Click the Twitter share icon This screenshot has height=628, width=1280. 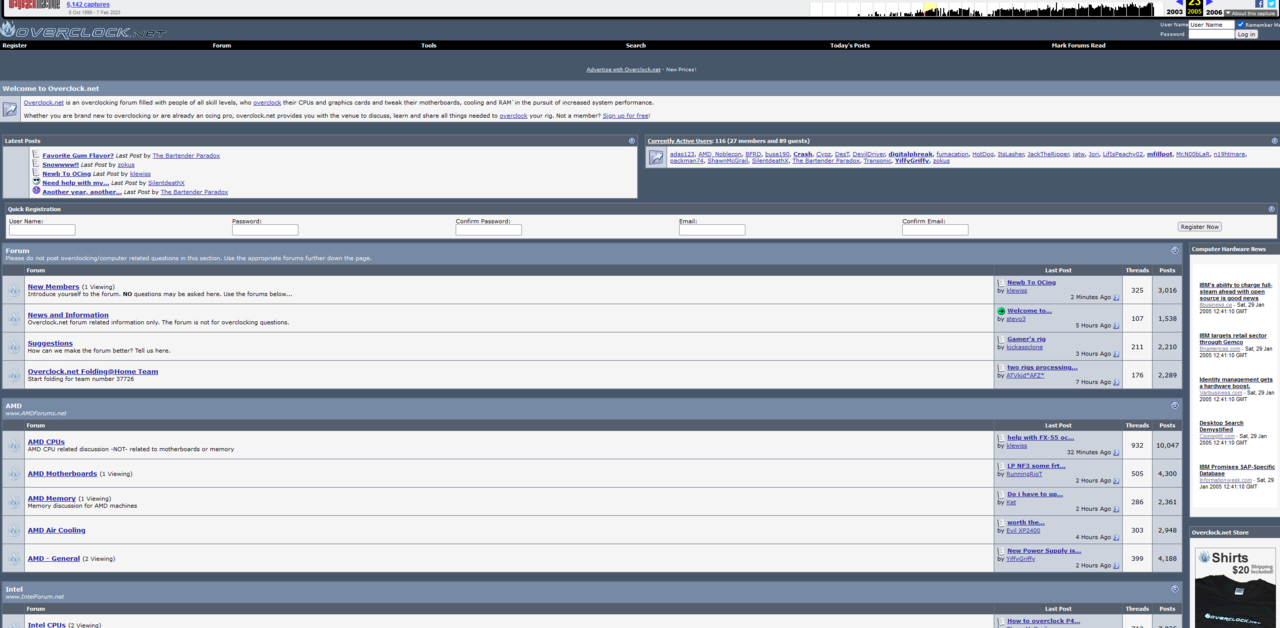point(1272,4)
